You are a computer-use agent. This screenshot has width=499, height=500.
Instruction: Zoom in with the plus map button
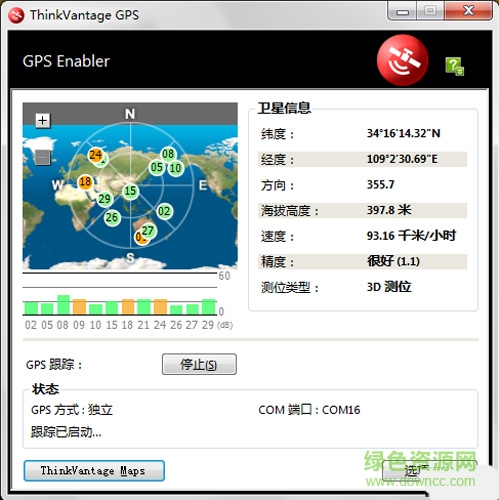[x=43, y=120]
